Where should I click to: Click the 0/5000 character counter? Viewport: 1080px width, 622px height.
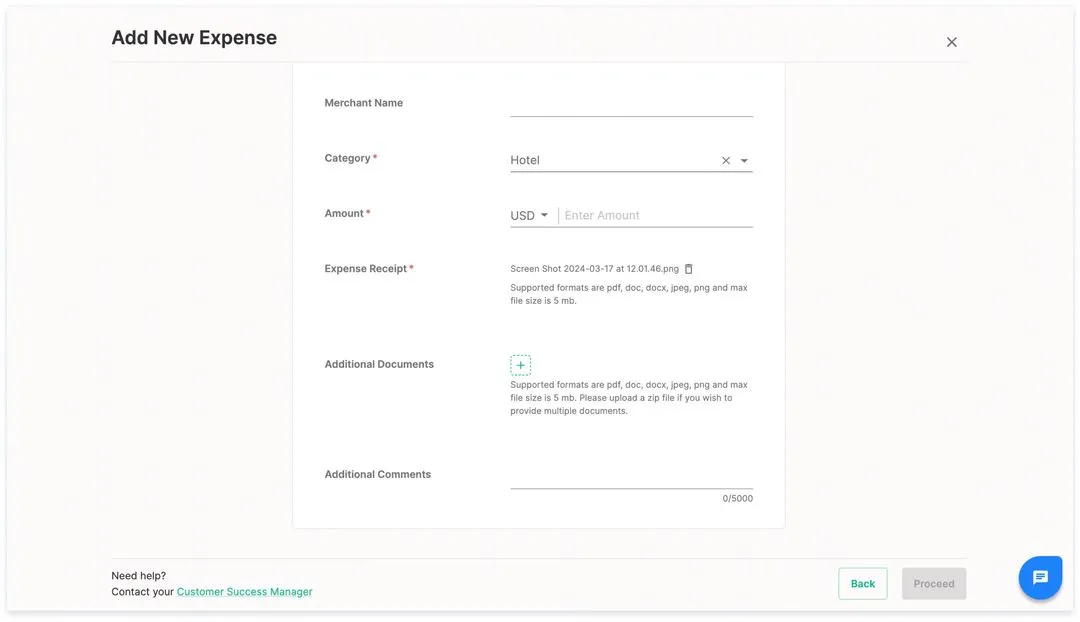pos(737,498)
